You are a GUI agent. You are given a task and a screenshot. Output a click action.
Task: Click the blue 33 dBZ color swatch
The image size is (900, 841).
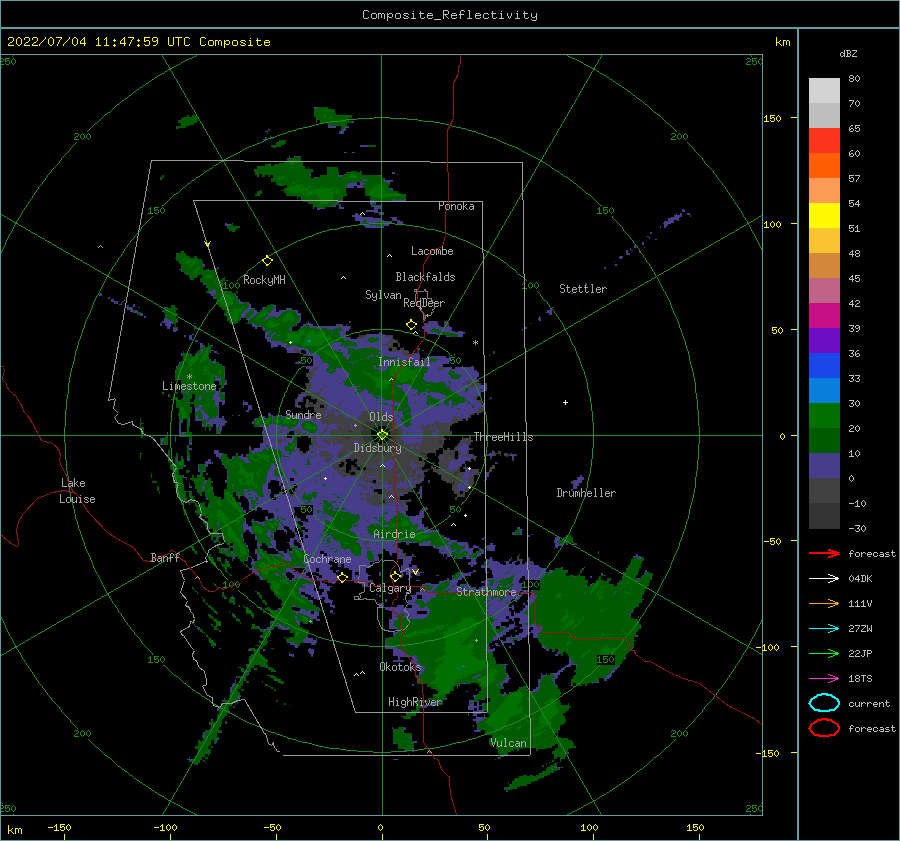[824, 365]
